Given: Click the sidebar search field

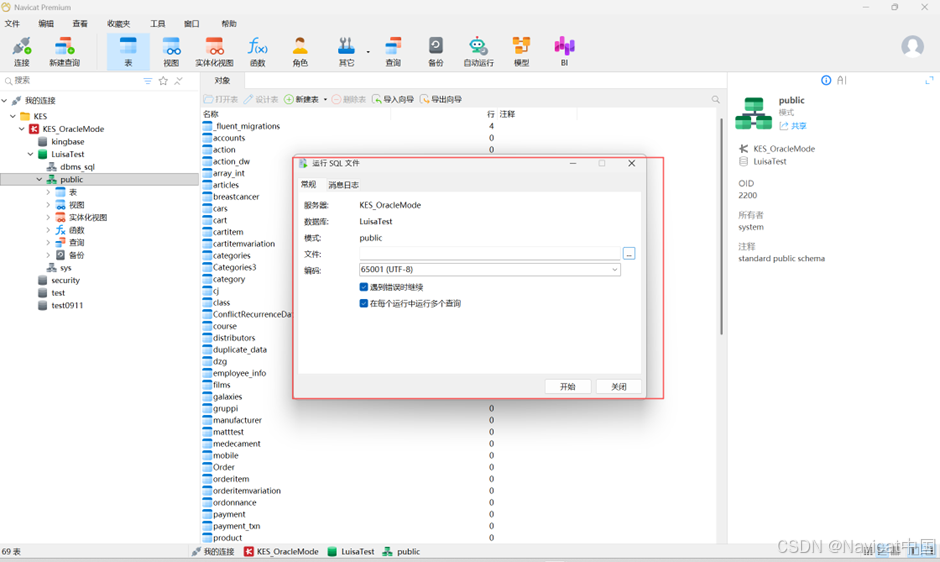Looking at the screenshot, I should [72, 80].
